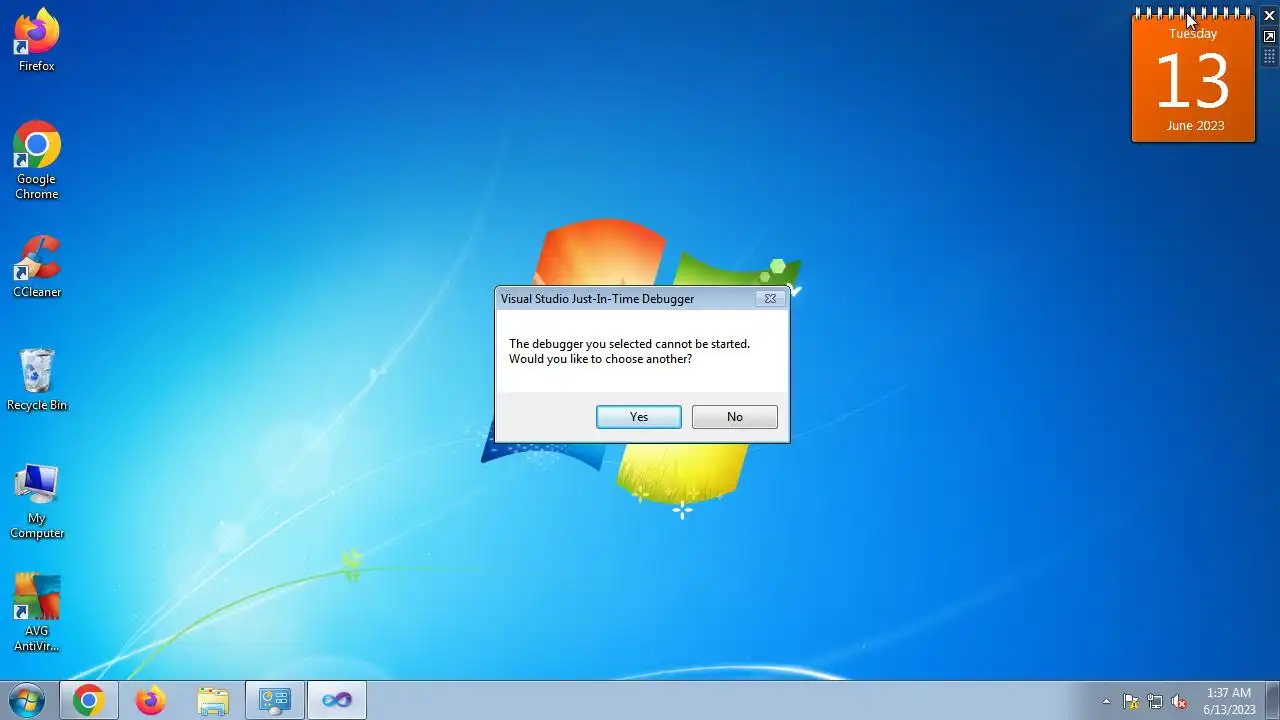Click Yes to choose another debugger
1280x720 pixels.
pyautogui.click(x=639, y=417)
